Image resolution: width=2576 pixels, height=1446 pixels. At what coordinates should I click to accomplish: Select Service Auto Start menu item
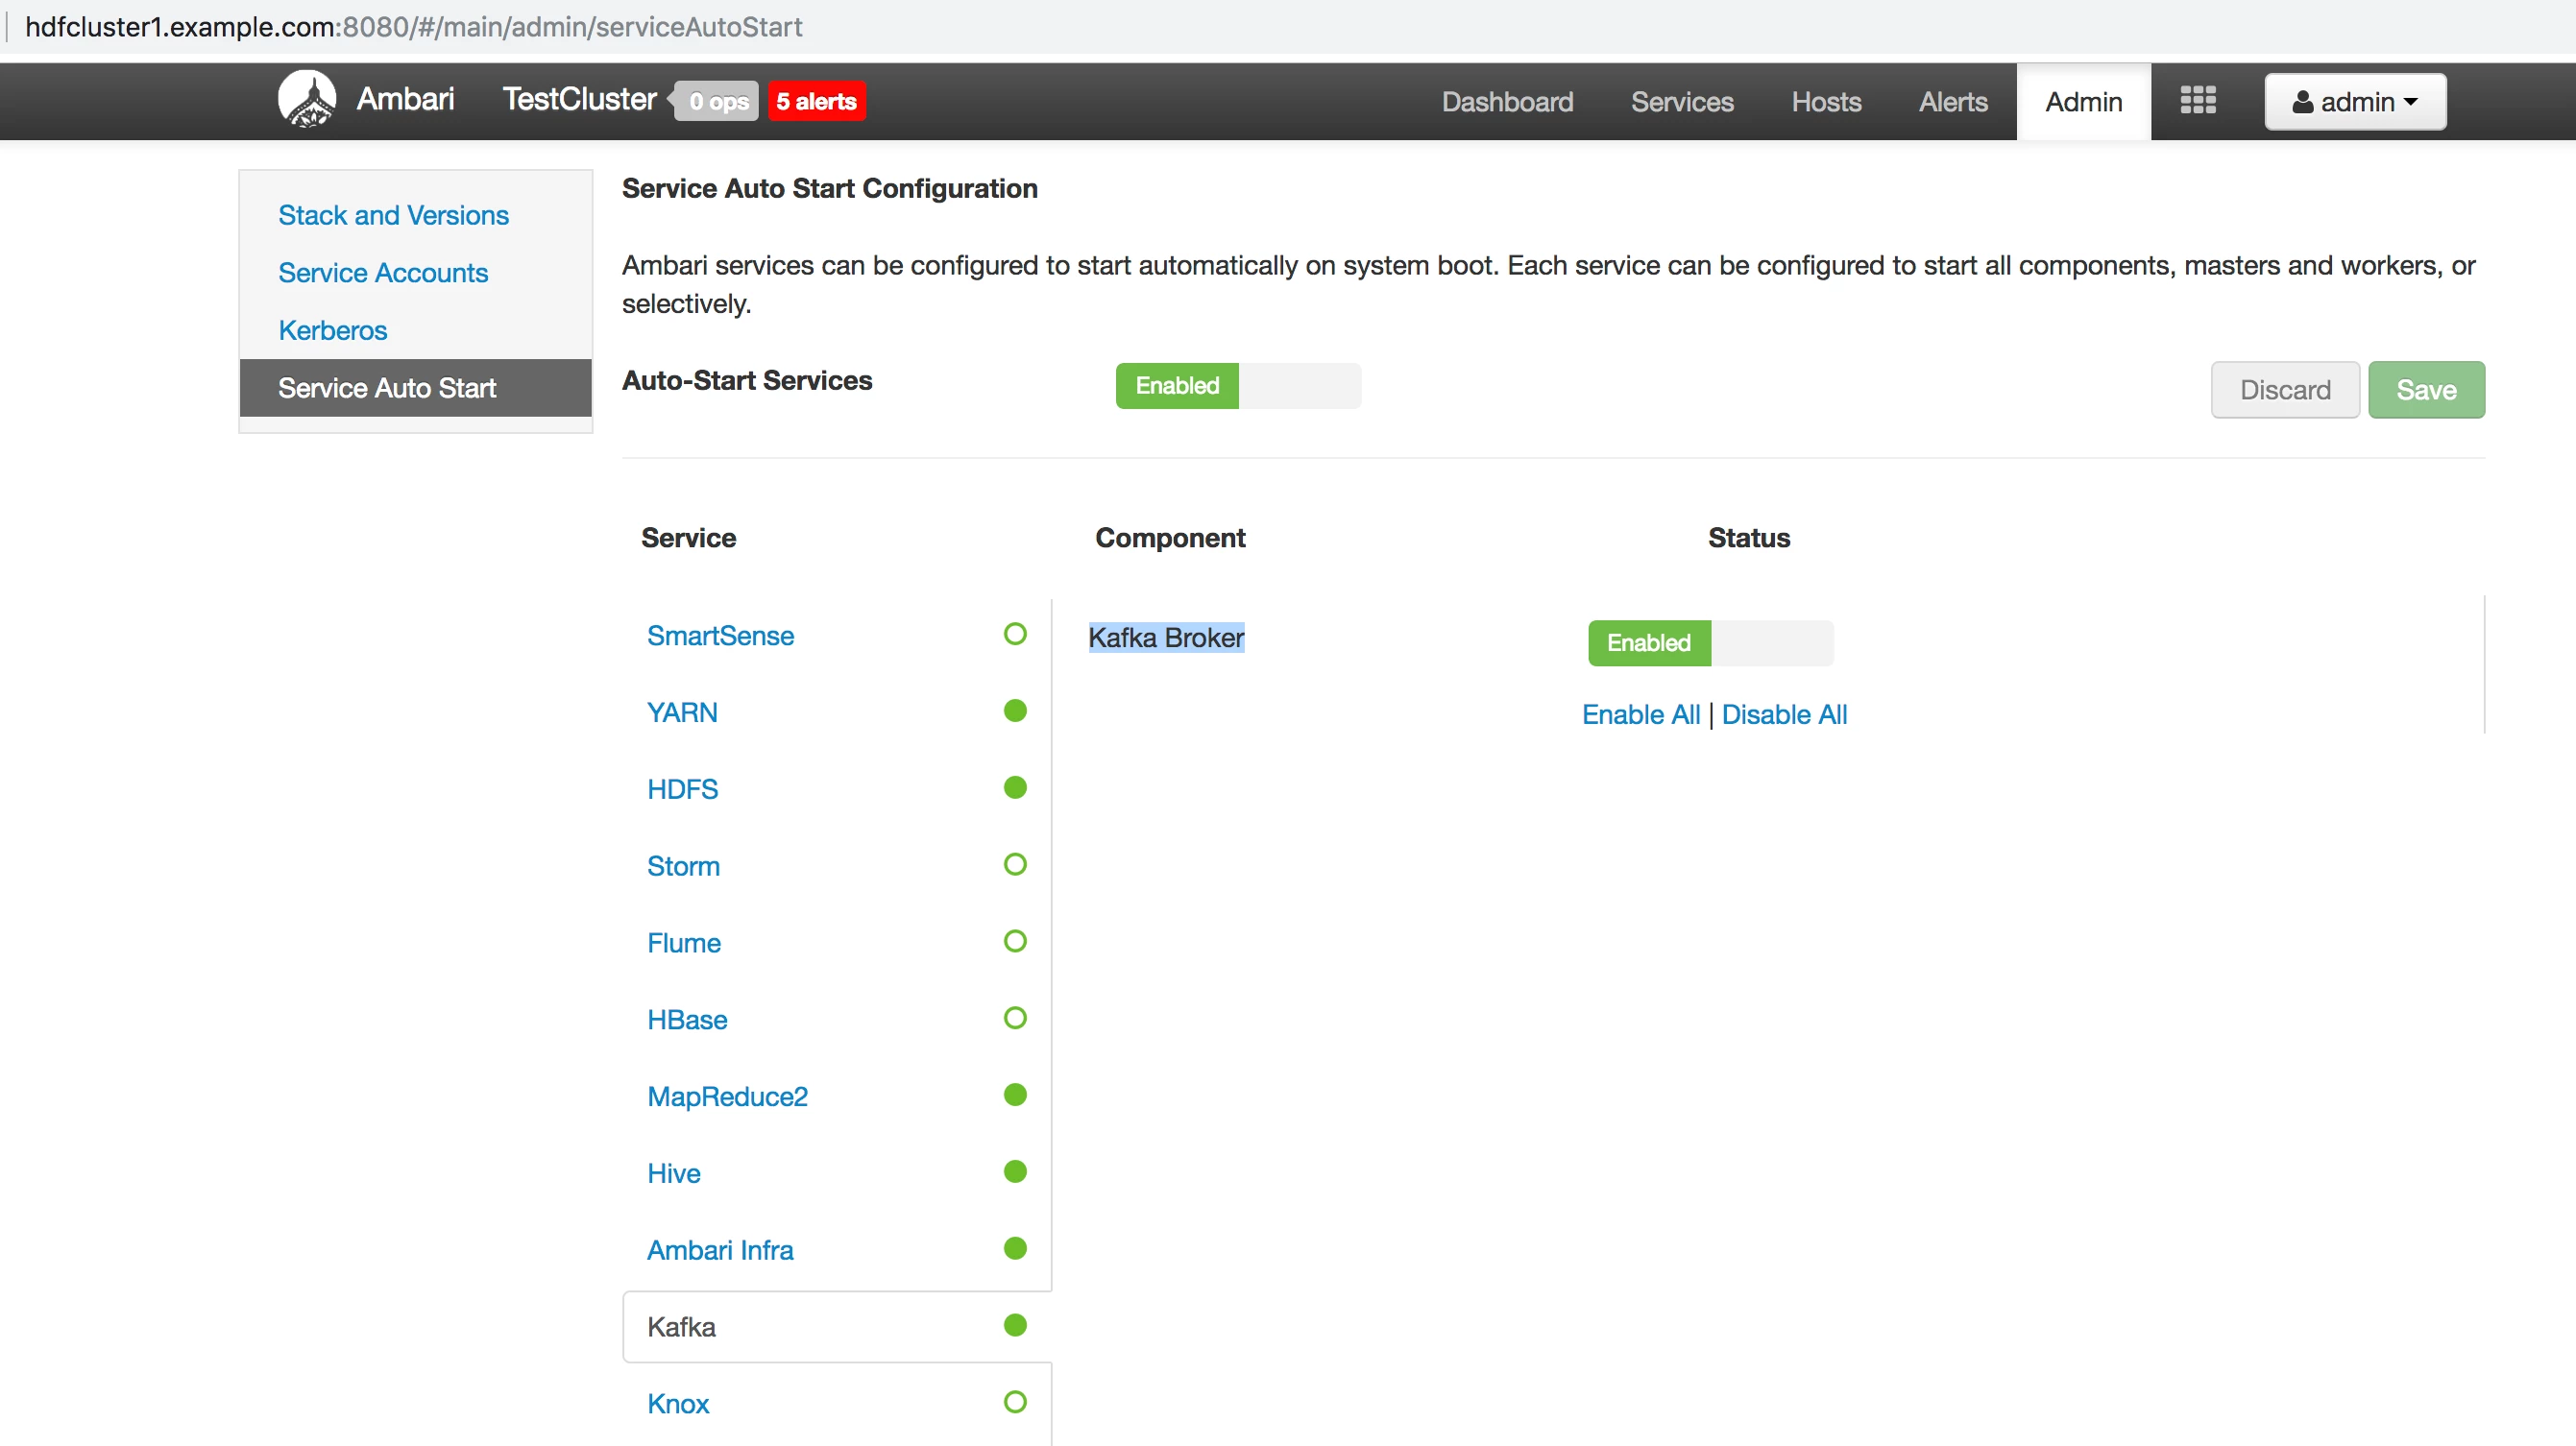pyautogui.click(x=416, y=388)
